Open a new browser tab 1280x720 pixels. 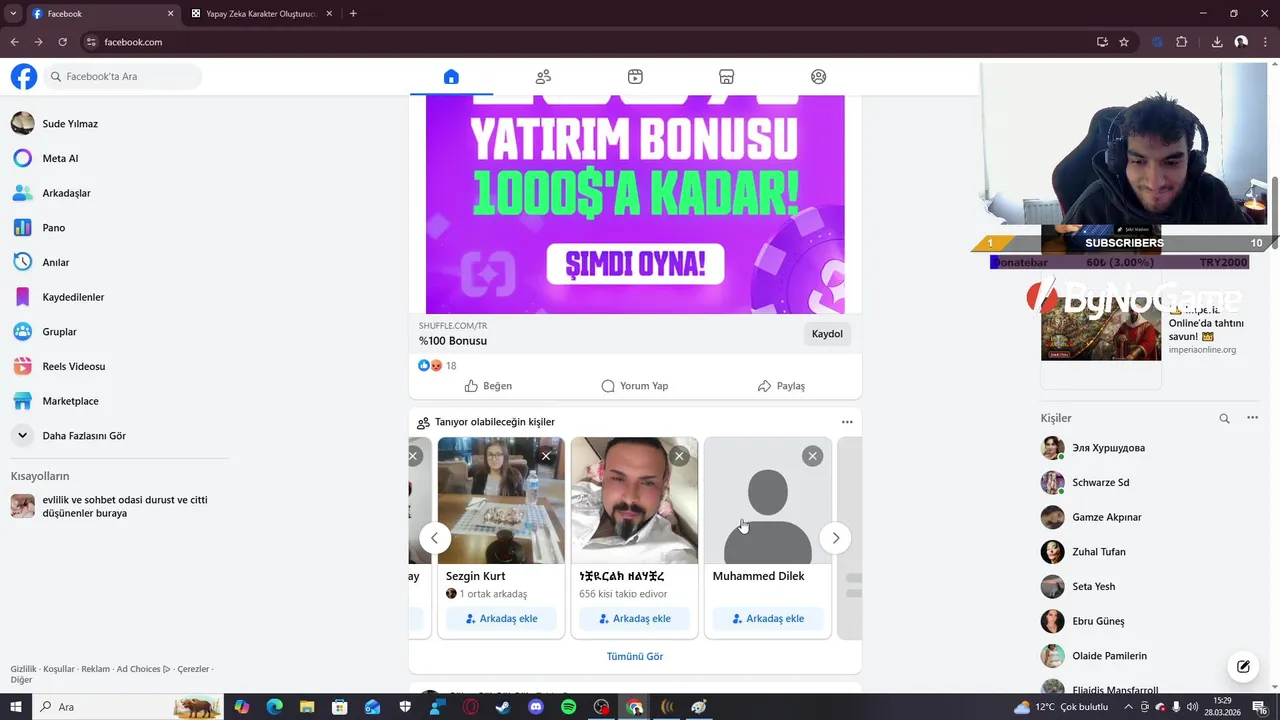click(353, 14)
